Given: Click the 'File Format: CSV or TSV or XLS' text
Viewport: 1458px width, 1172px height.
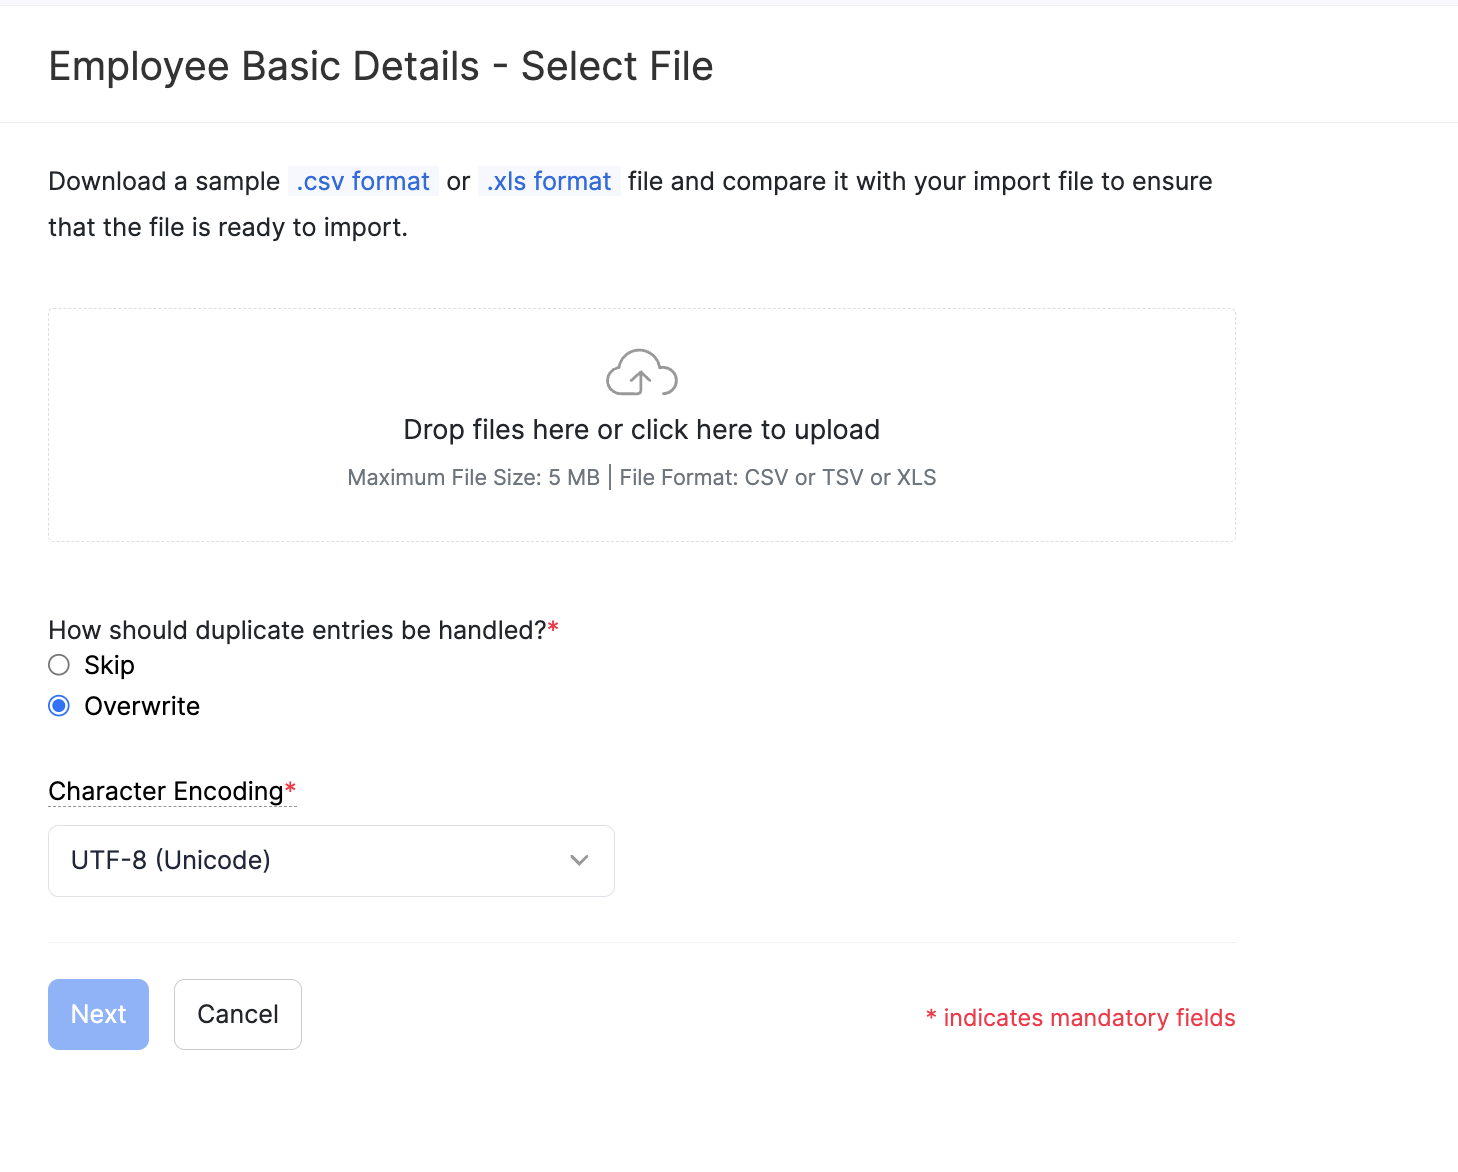Looking at the screenshot, I should [777, 478].
